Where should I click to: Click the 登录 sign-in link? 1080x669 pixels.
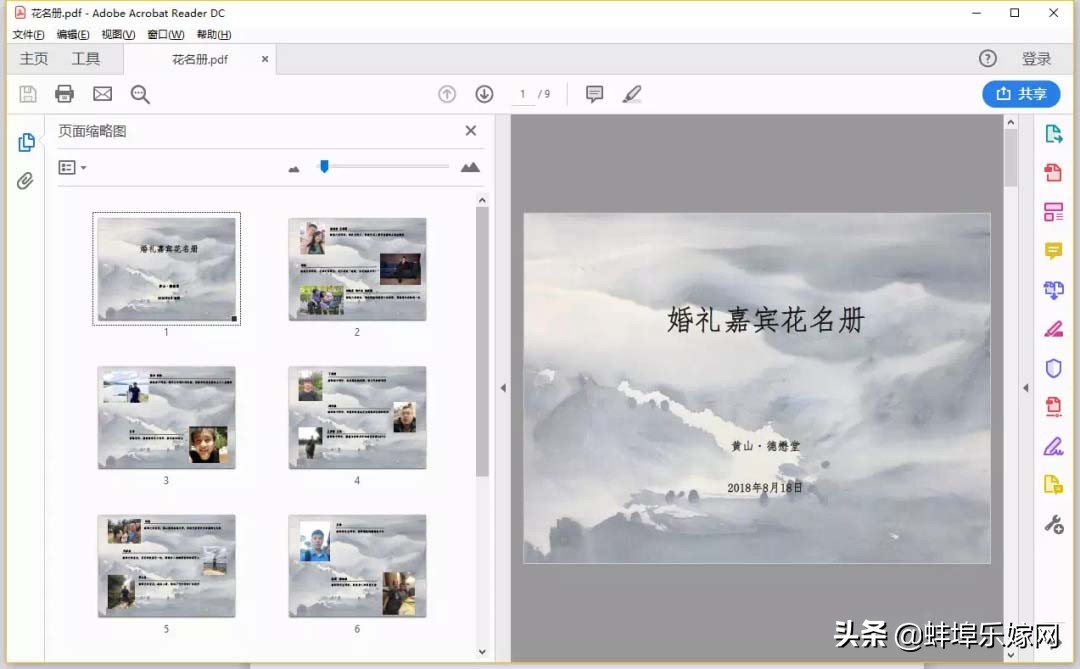tap(1037, 58)
